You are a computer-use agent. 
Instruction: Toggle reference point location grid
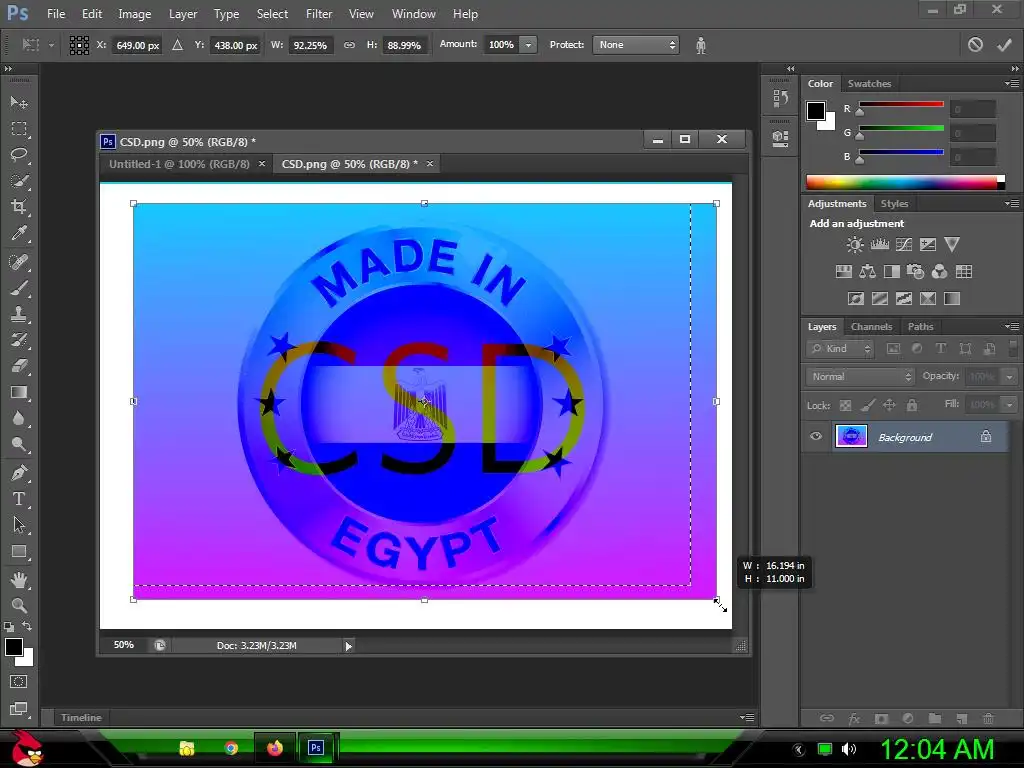click(79, 45)
